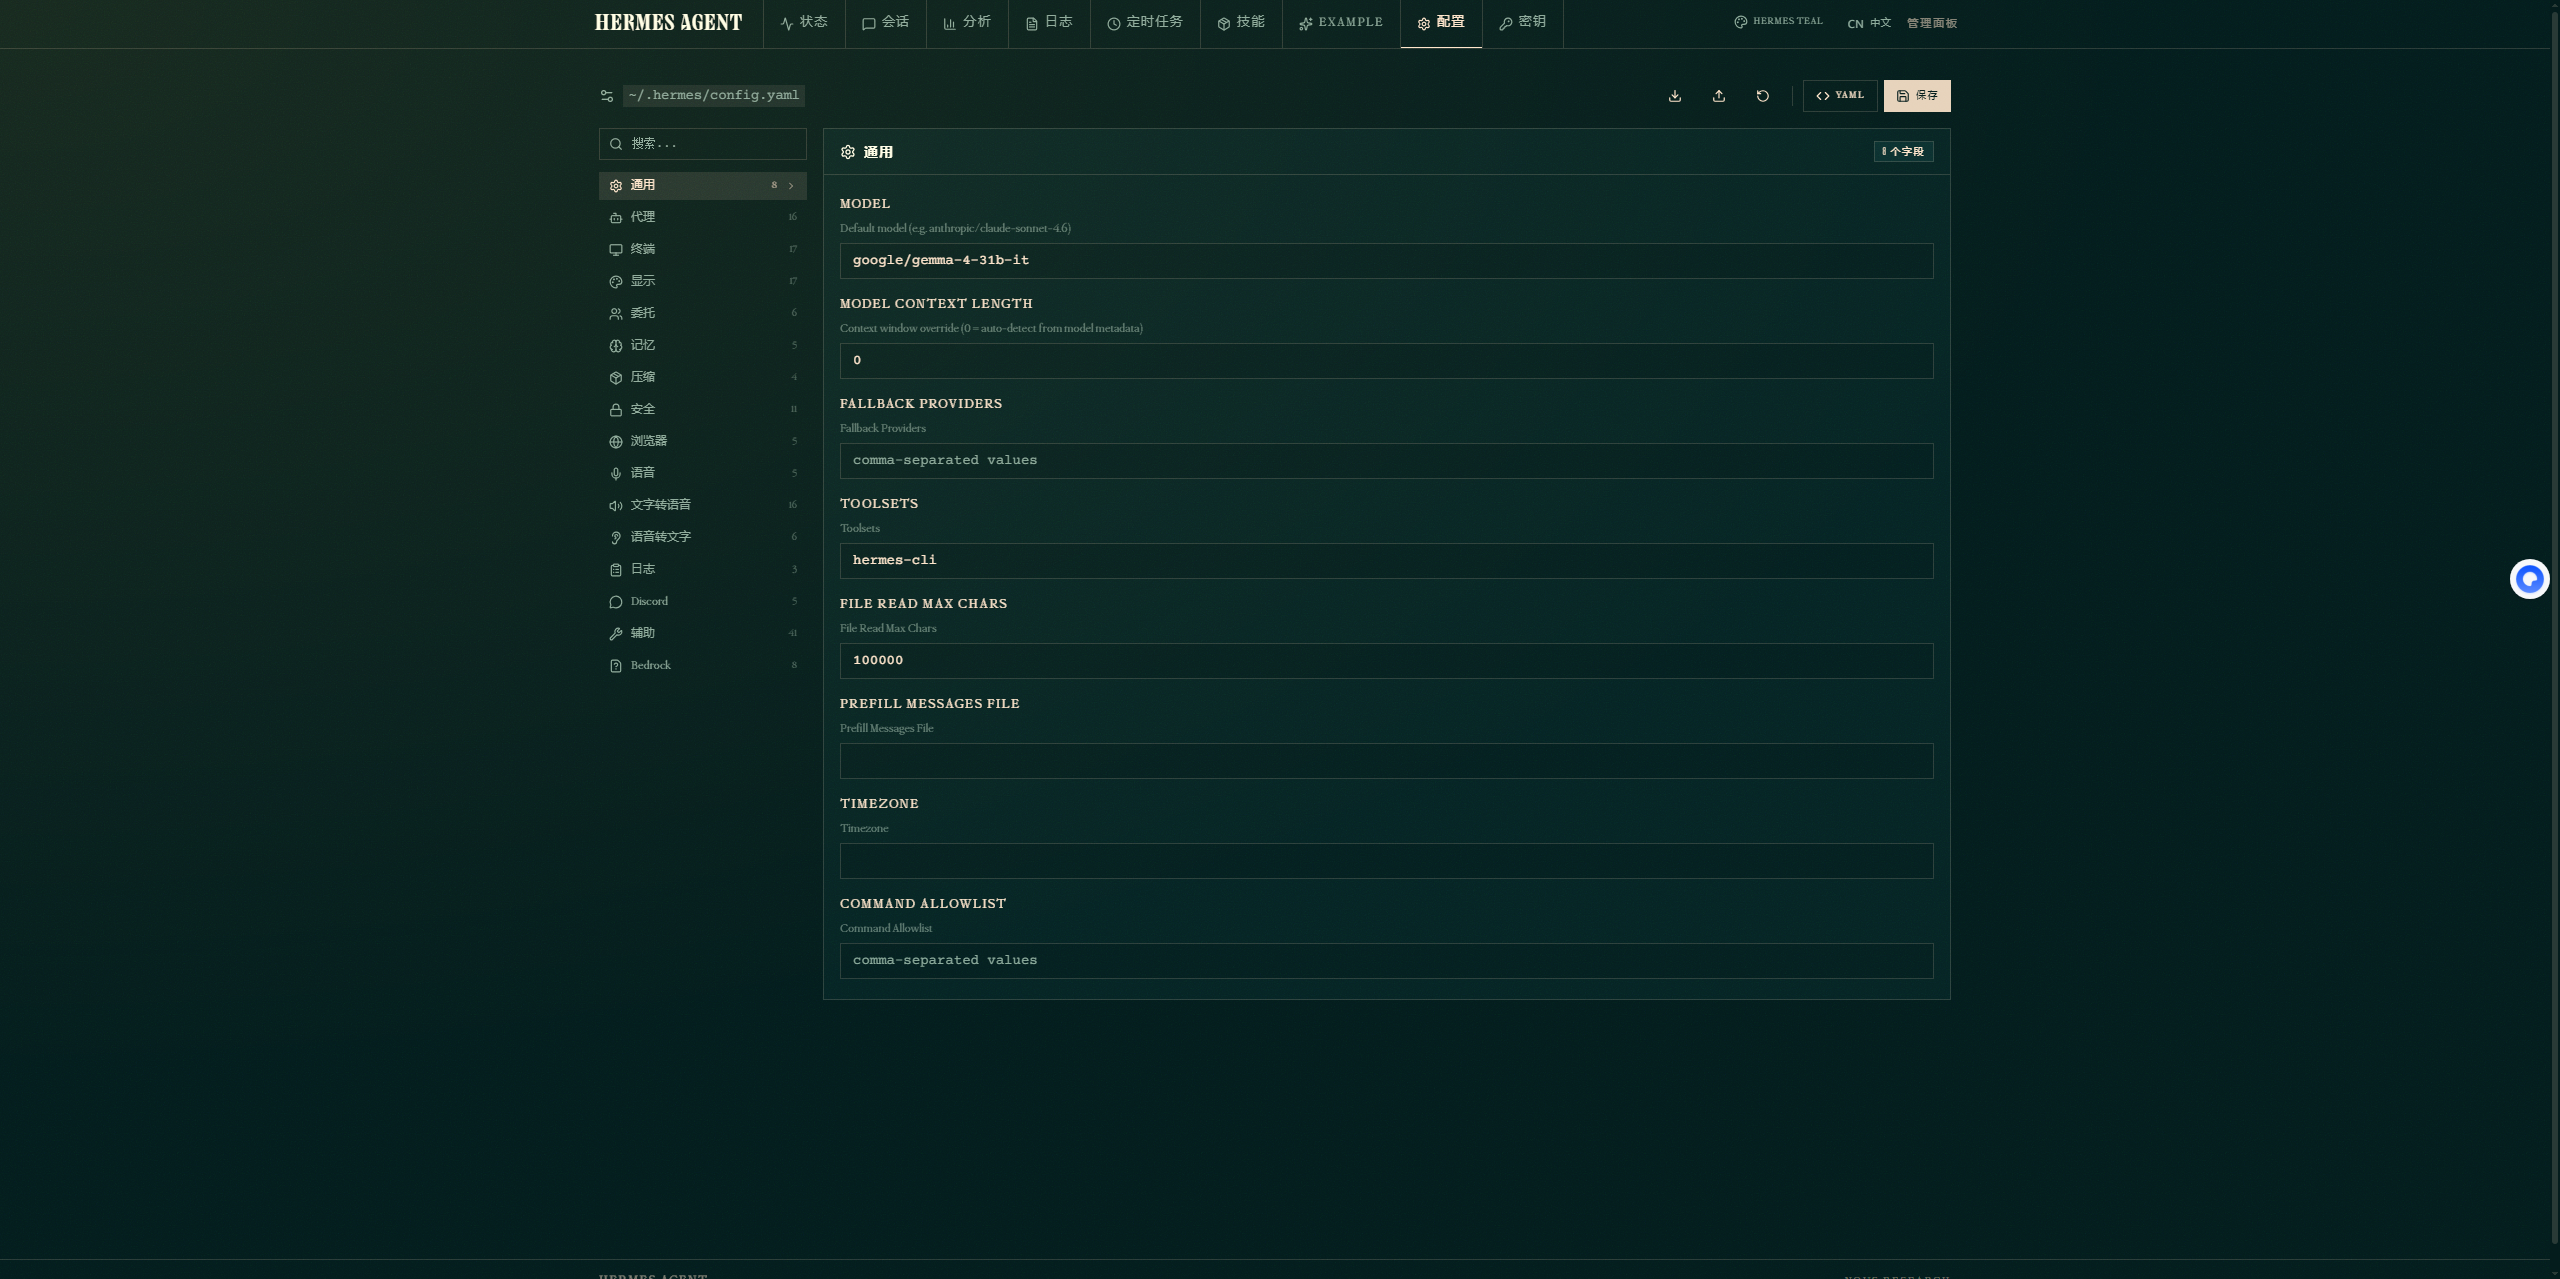Expand the 通用 category chevron

(x=791, y=186)
